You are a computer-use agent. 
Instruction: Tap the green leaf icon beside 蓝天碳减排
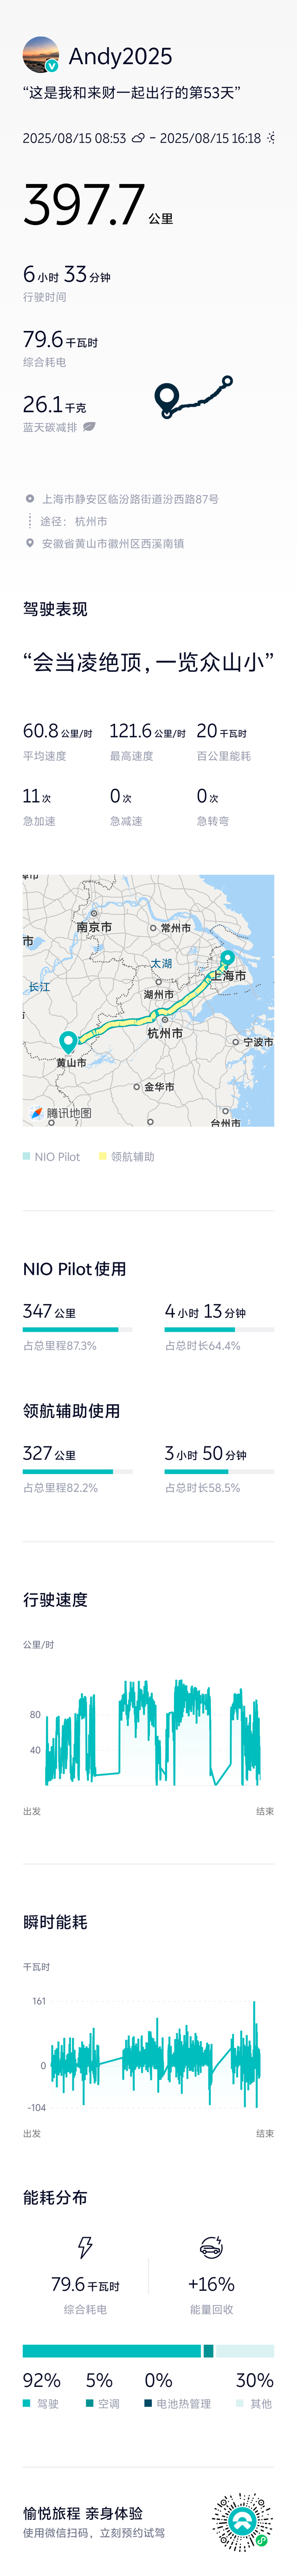coord(90,427)
